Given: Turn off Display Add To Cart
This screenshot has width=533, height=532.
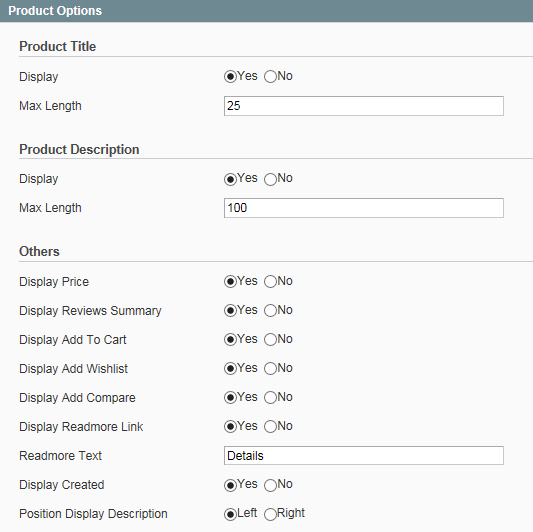Looking at the screenshot, I should click(270, 339).
